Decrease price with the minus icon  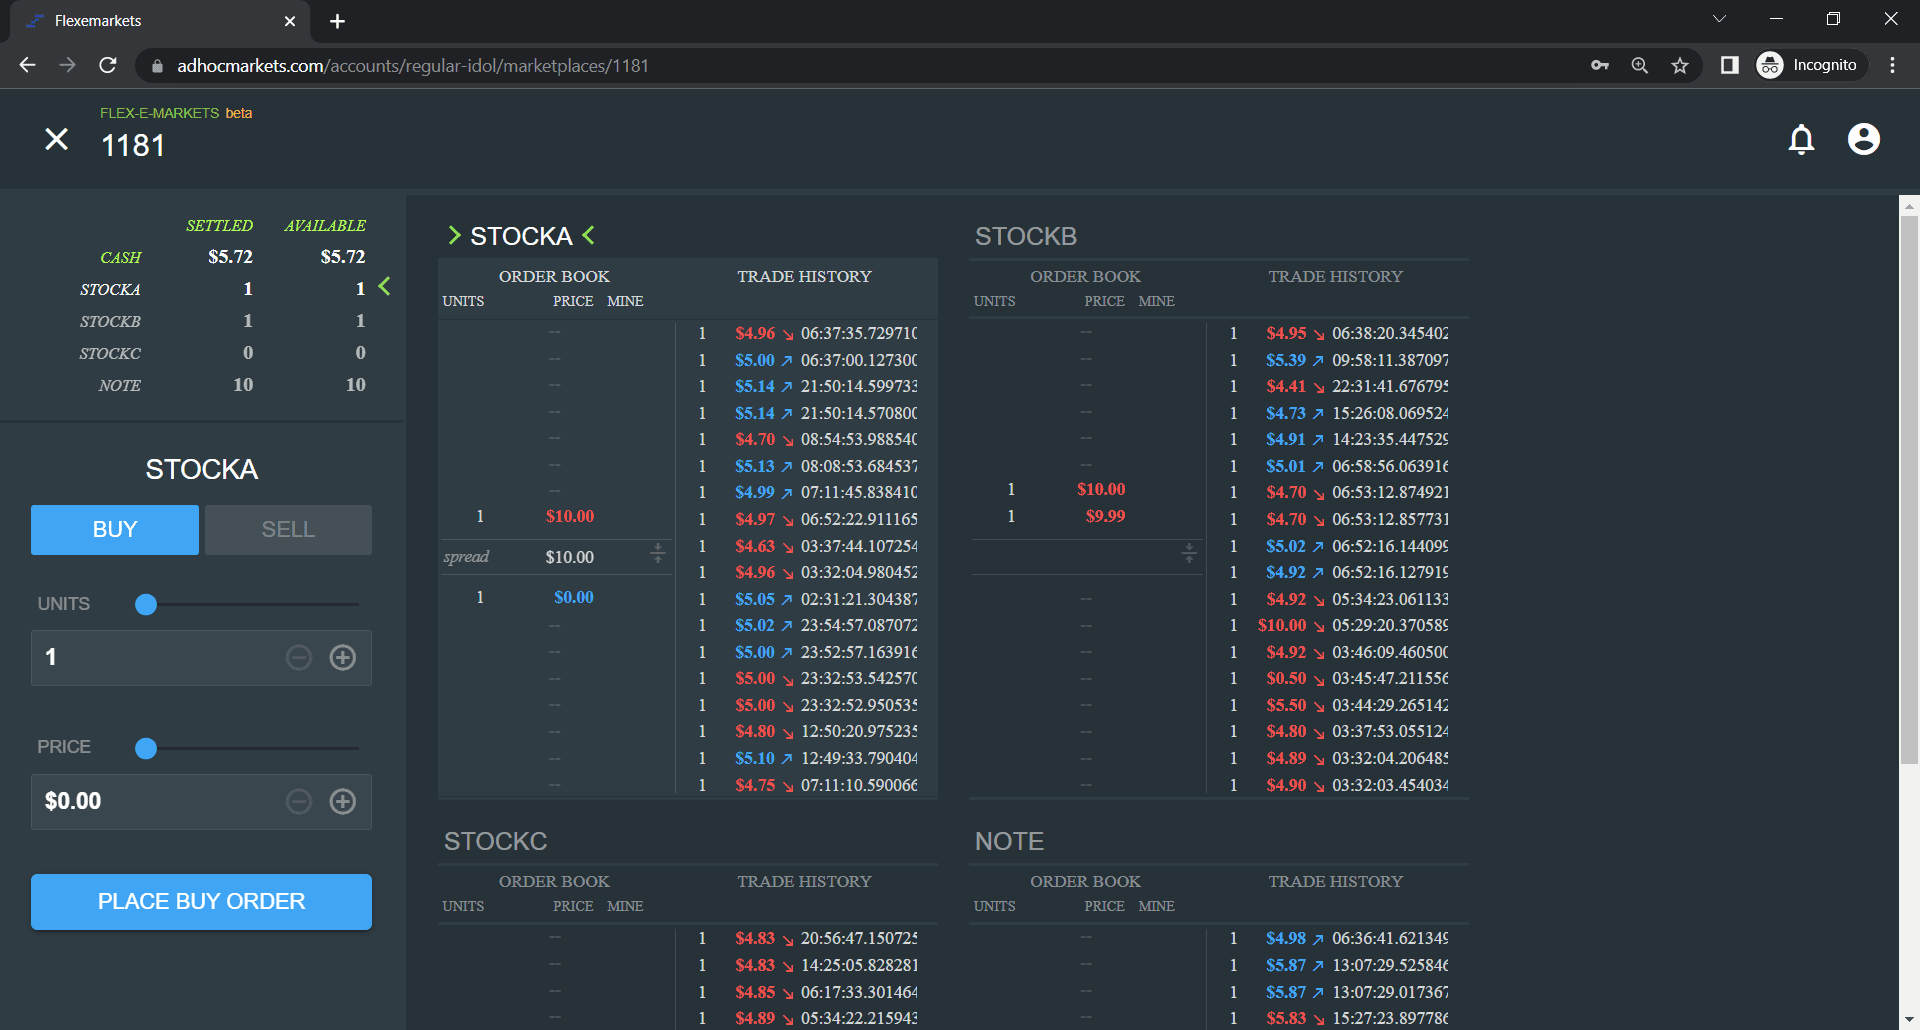(299, 801)
